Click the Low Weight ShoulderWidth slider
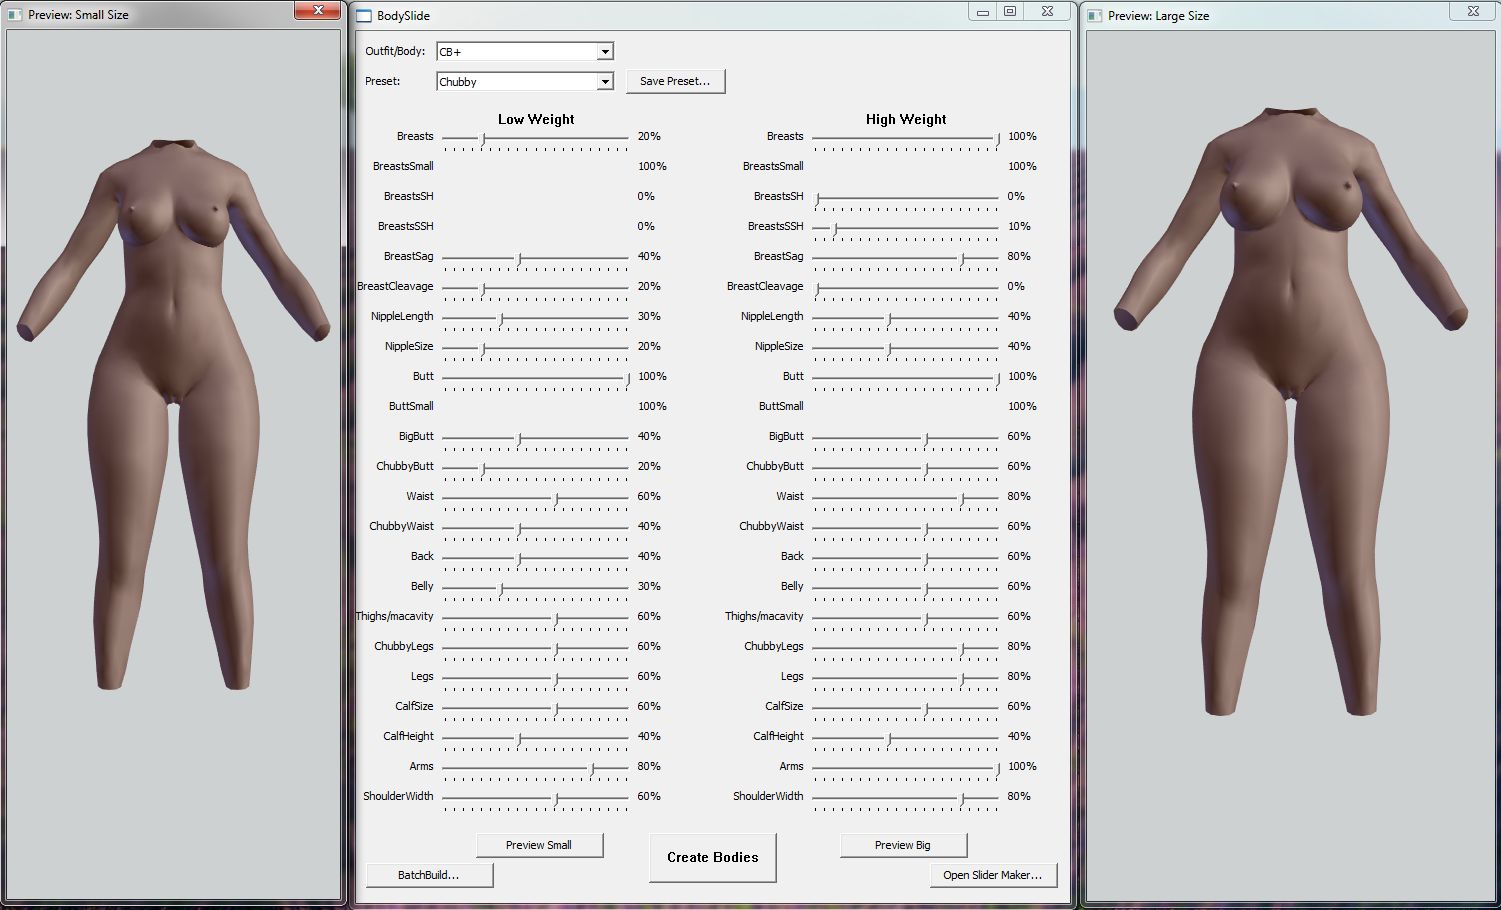The width and height of the screenshot is (1501, 910). (x=535, y=801)
